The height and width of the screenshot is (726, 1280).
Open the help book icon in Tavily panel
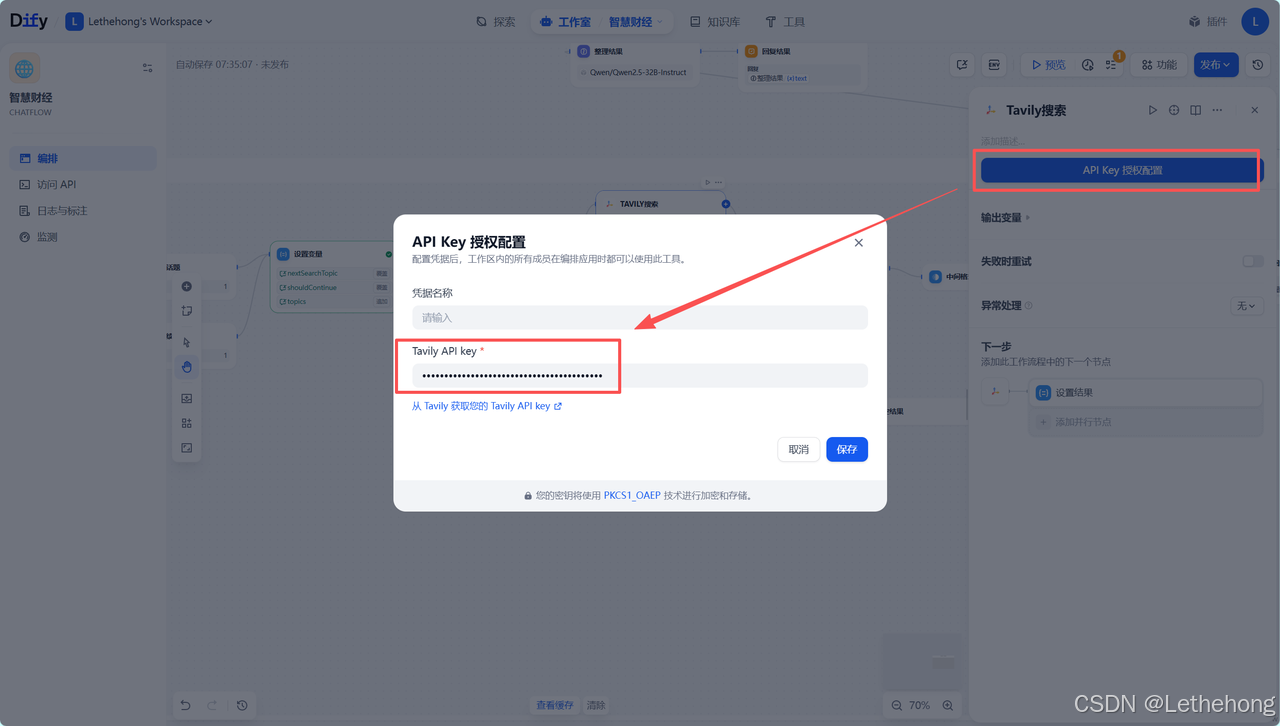[x=1195, y=110]
